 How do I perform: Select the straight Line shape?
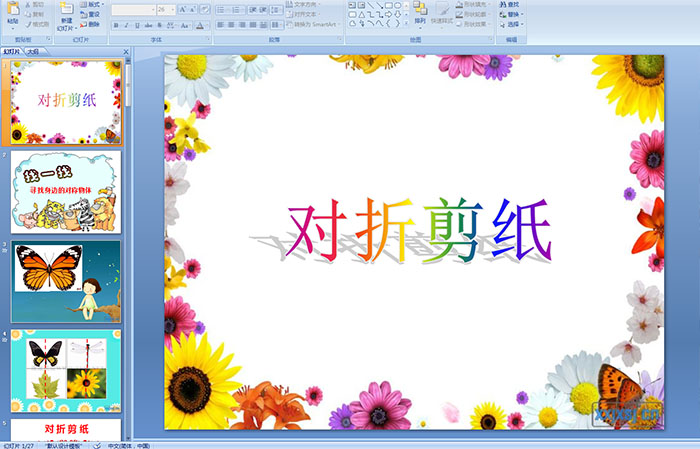pyautogui.click(x=370, y=5)
